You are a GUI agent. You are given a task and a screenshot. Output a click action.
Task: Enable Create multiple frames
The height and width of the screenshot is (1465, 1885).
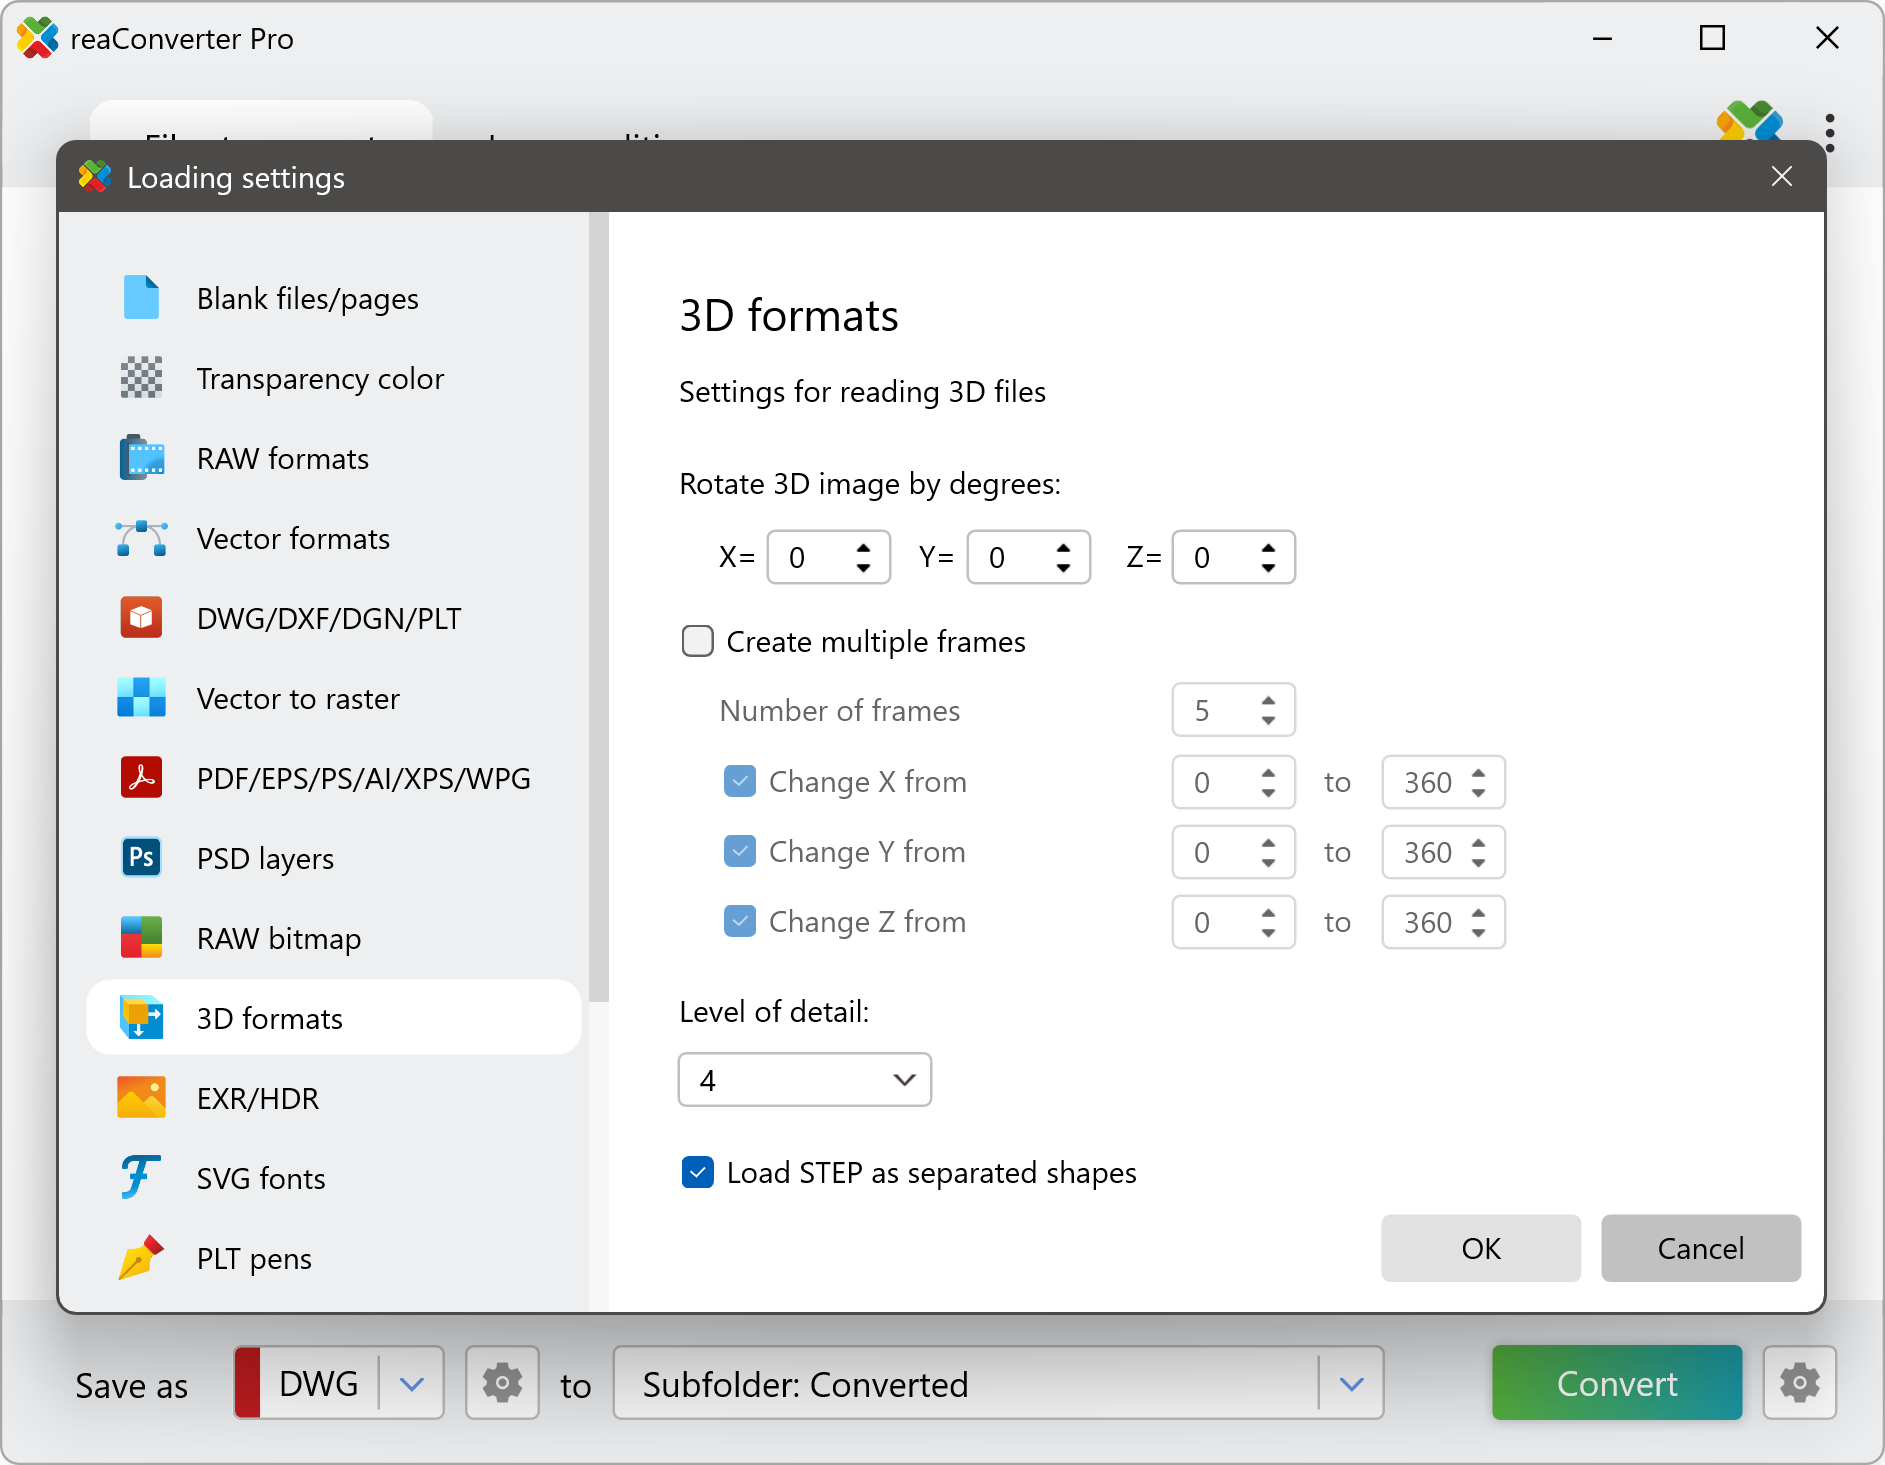tap(697, 641)
